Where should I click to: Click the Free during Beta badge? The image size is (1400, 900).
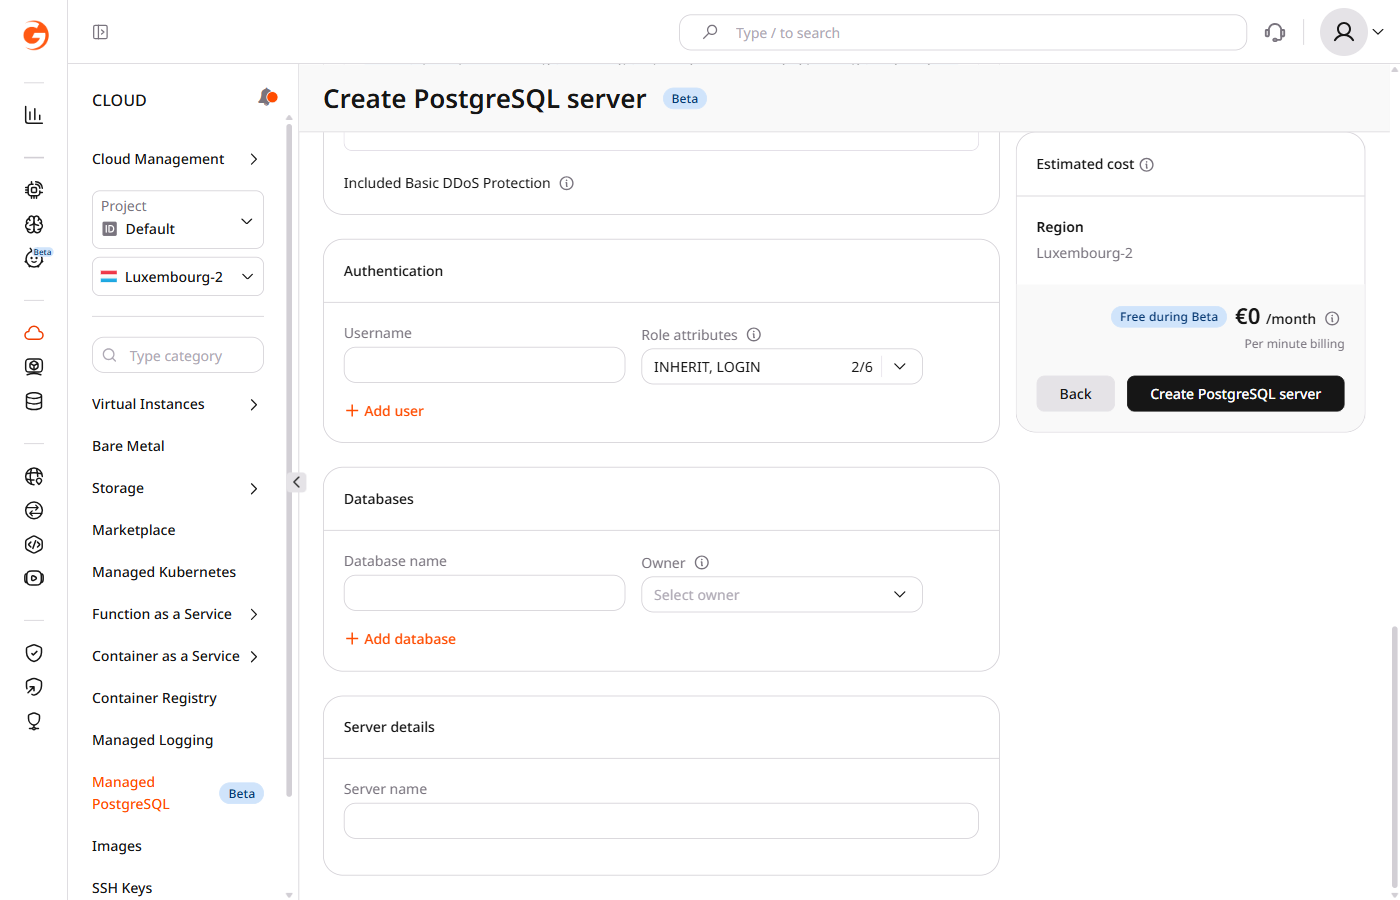(1169, 317)
